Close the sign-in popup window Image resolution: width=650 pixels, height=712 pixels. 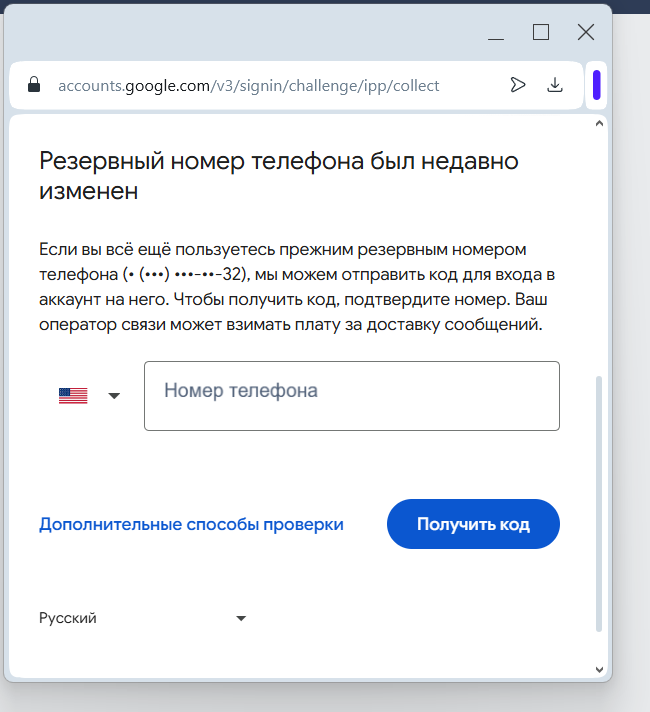(x=586, y=32)
